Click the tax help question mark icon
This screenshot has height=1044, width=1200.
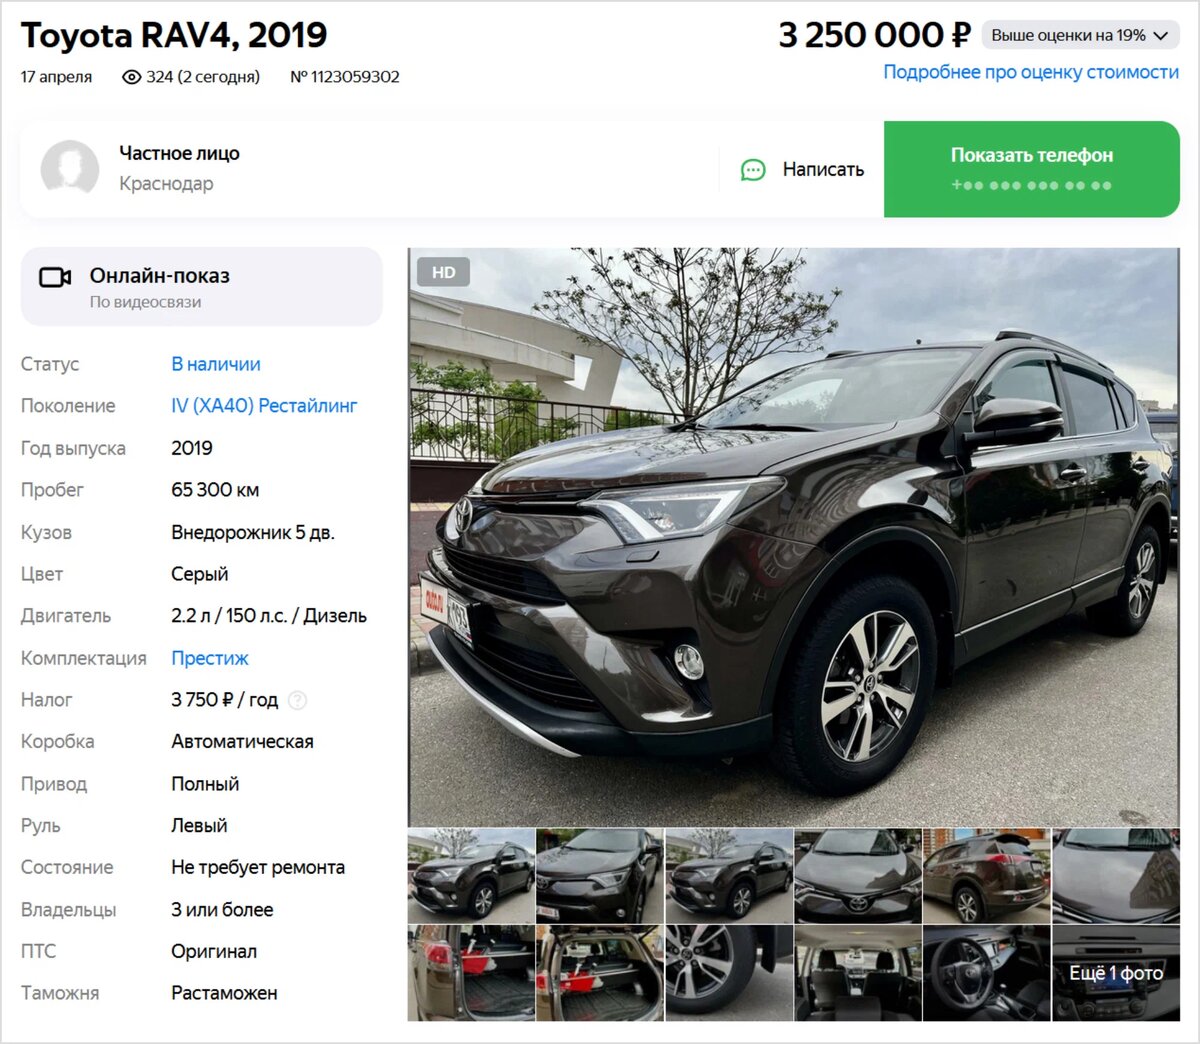point(297,701)
